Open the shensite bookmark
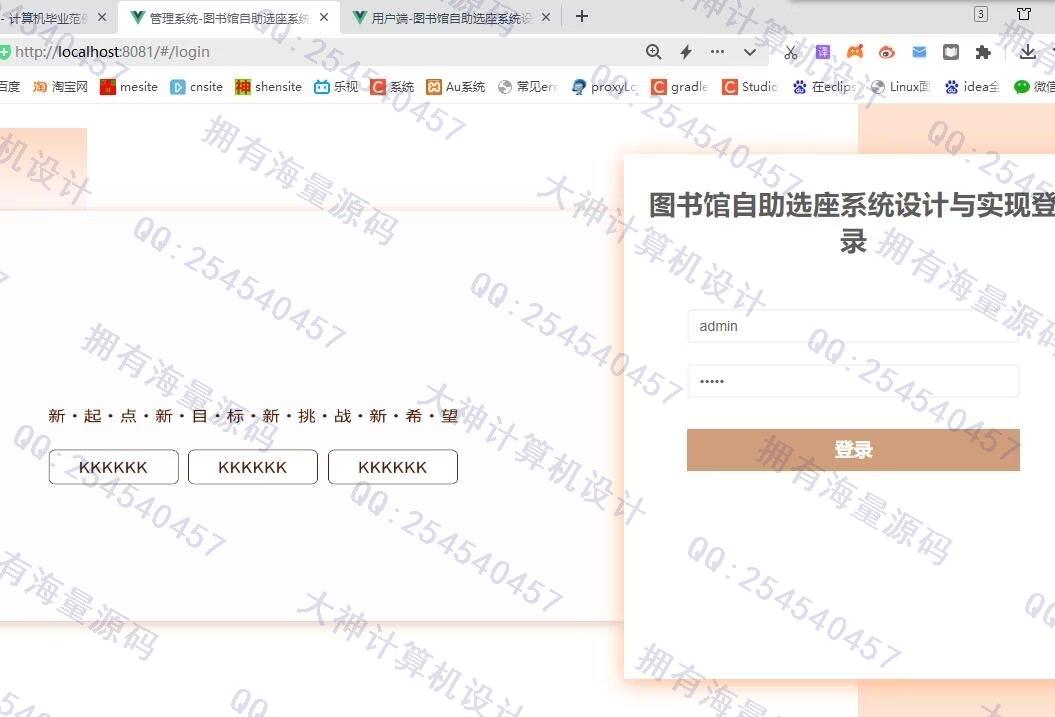Viewport: 1055px width, 717px height. click(x=268, y=87)
